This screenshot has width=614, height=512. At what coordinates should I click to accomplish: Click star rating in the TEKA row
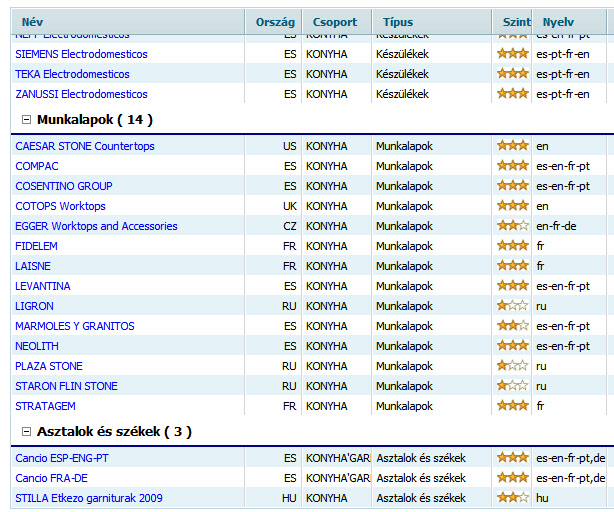[x=513, y=74]
